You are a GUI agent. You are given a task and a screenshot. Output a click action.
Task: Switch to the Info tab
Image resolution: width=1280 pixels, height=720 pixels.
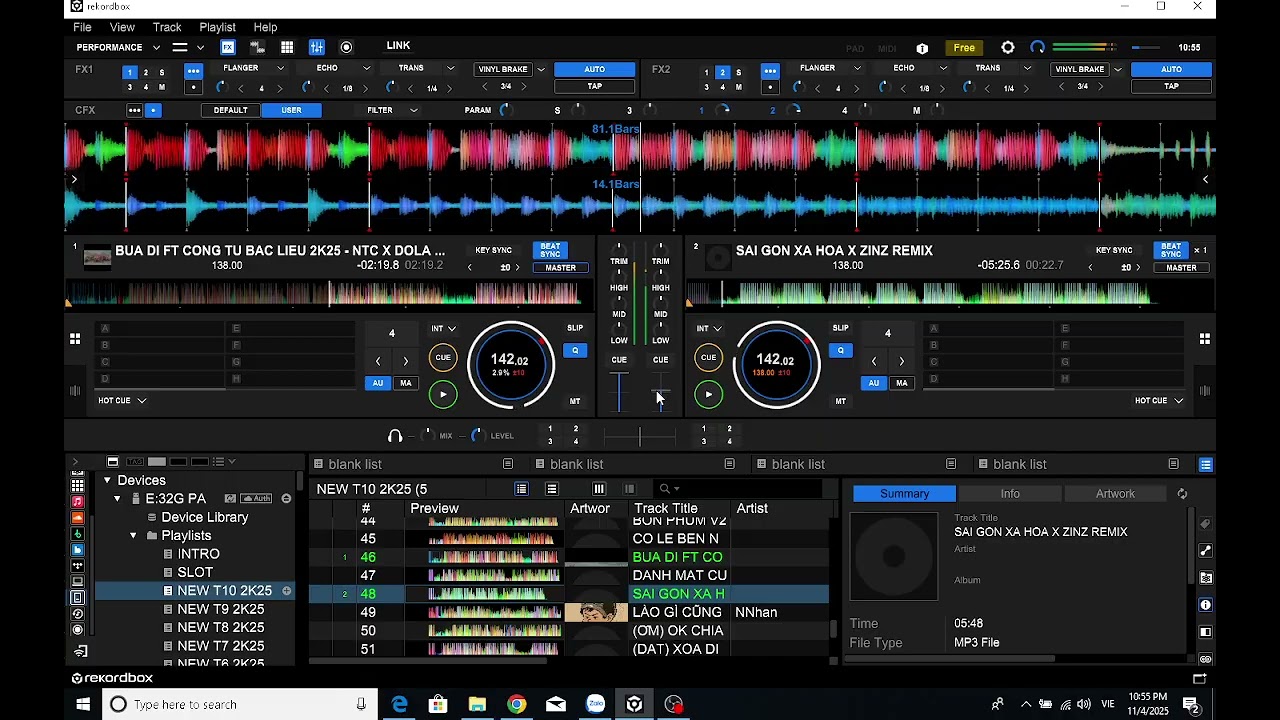tap(1010, 494)
